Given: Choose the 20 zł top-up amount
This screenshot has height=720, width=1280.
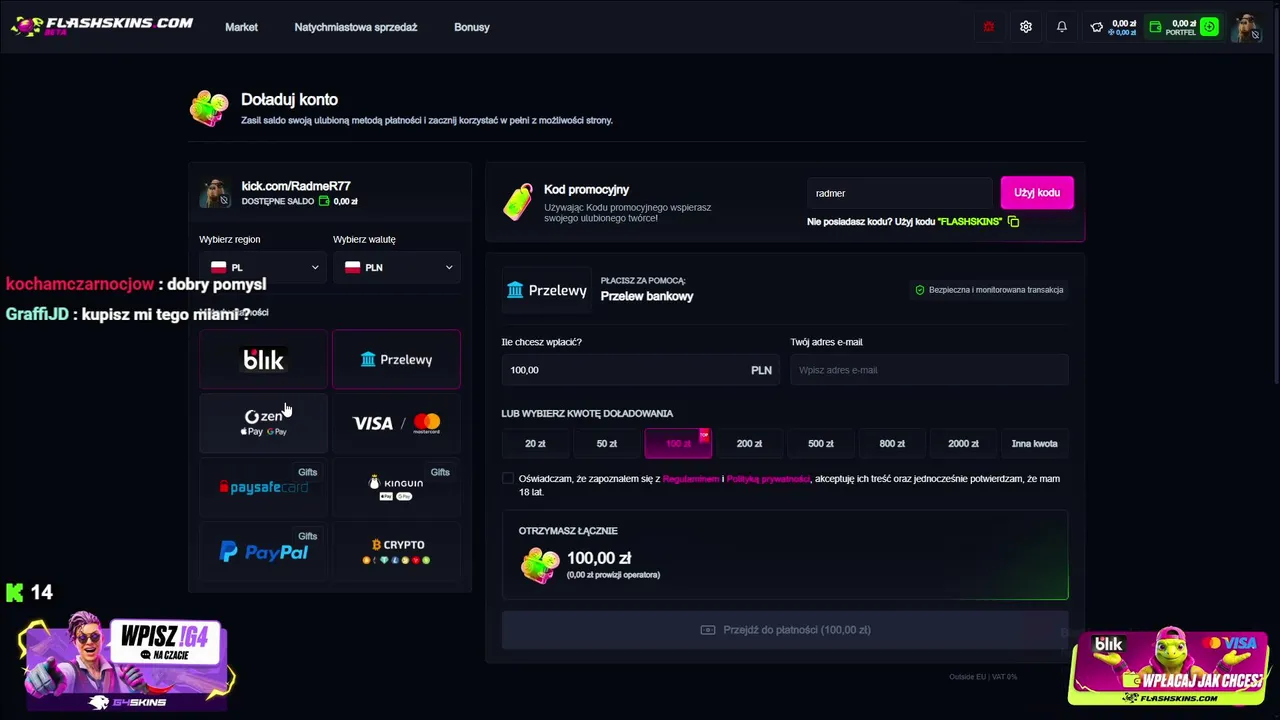Looking at the screenshot, I should tap(535, 443).
